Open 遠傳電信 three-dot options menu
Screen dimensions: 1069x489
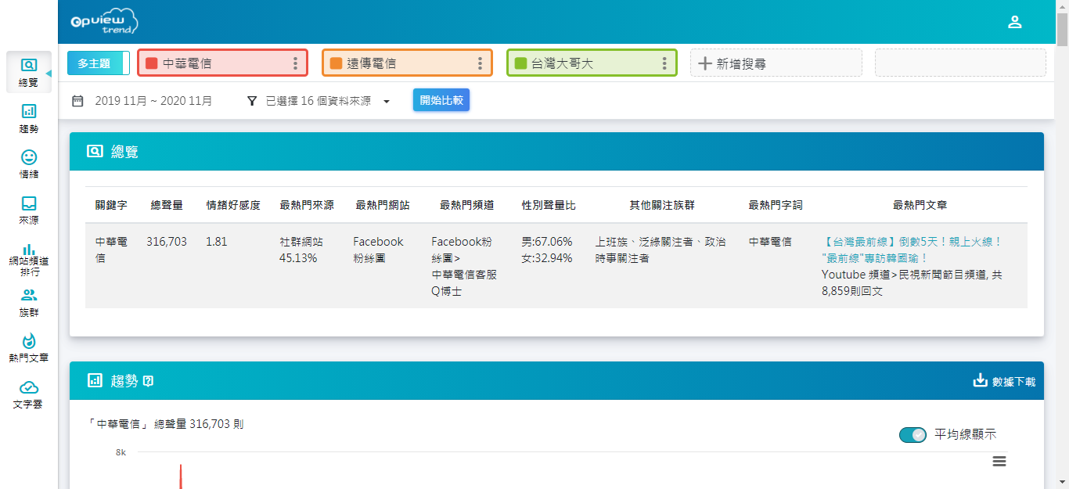(x=480, y=63)
